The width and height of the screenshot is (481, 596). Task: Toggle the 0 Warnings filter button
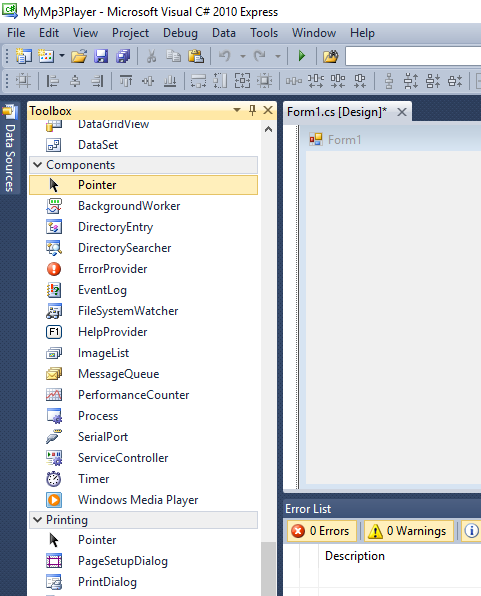pyautogui.click(x=409, y=531)
